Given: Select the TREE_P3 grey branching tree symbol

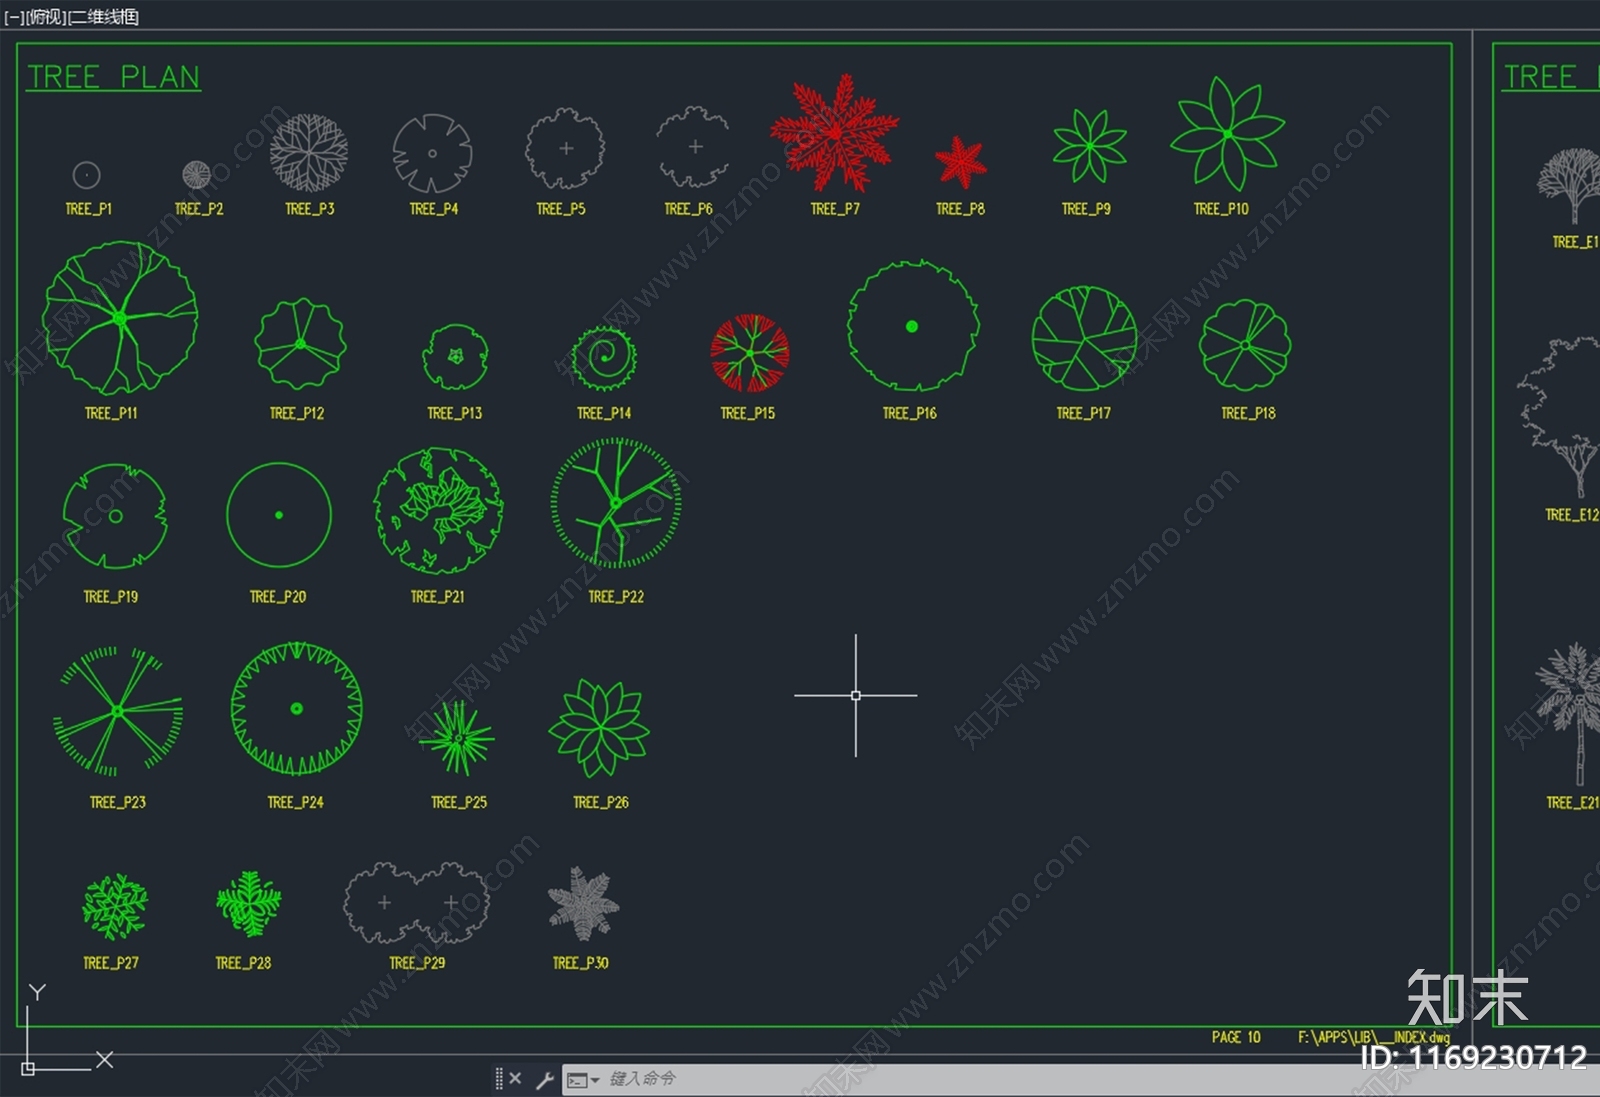Looking at the screenshot, I should [x=309, y=152].
